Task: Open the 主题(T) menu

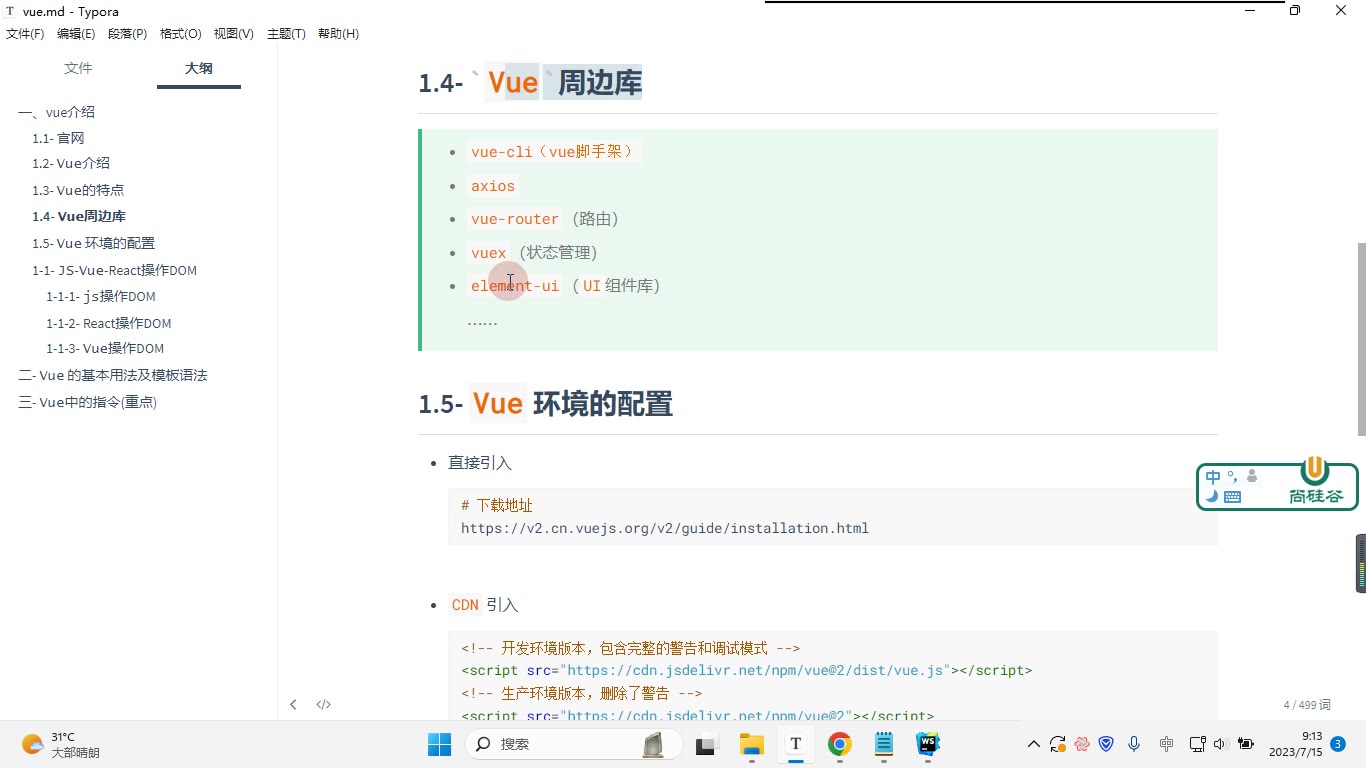Action: [x=286, y=34]
